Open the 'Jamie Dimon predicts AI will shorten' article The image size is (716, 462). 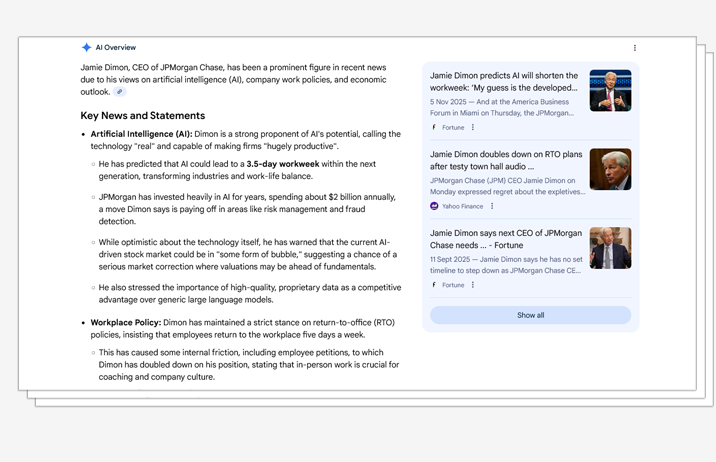(504, 81)
